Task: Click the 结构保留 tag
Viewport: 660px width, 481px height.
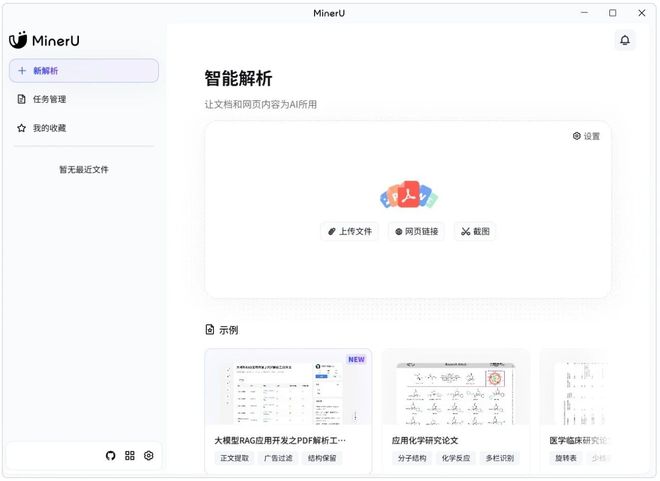Action: [x=322, y=458]
